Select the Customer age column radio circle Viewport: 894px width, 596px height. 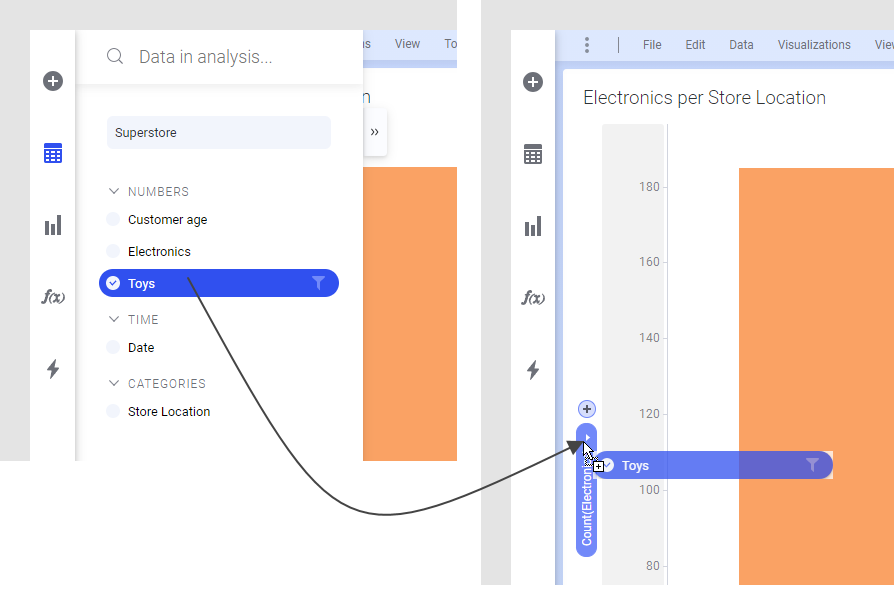point(113,220)
